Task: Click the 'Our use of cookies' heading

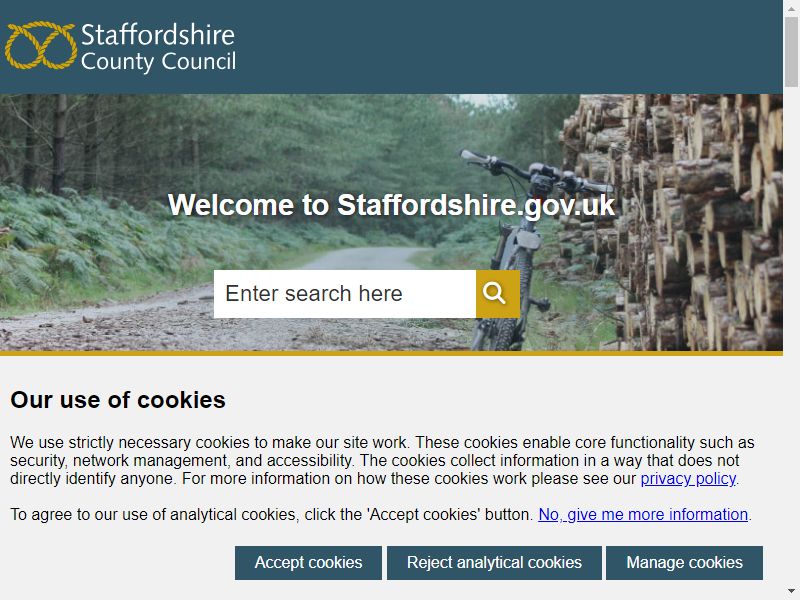Action: point(118,400)
